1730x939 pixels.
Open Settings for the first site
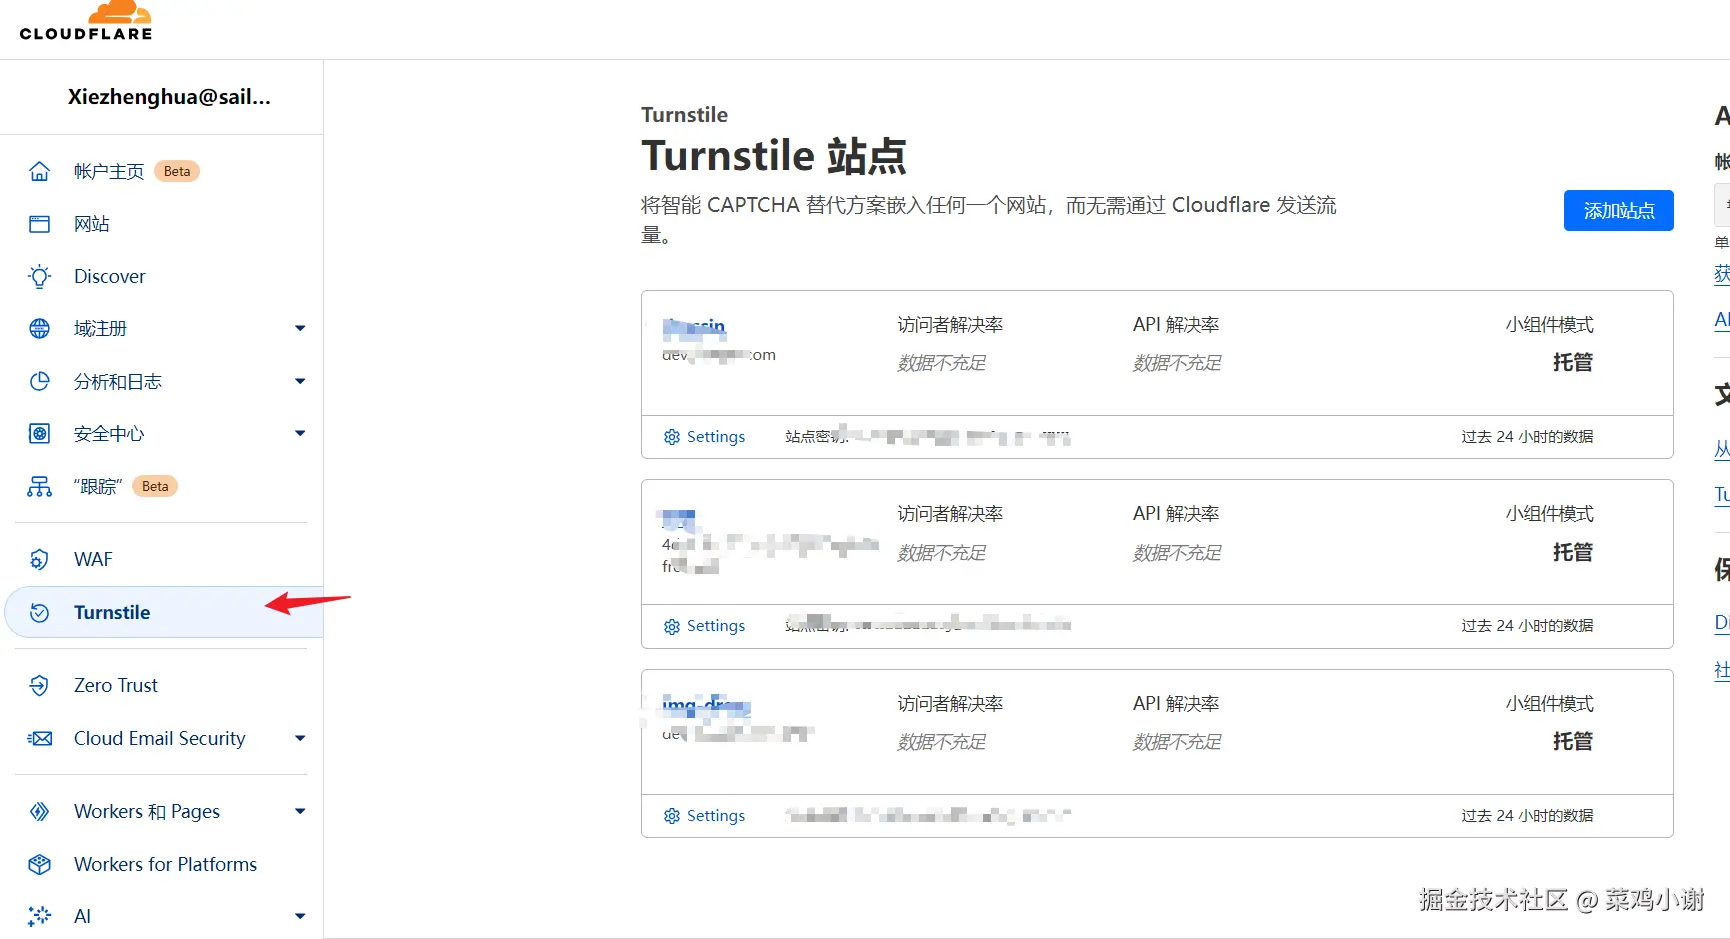tap(716, 437)
